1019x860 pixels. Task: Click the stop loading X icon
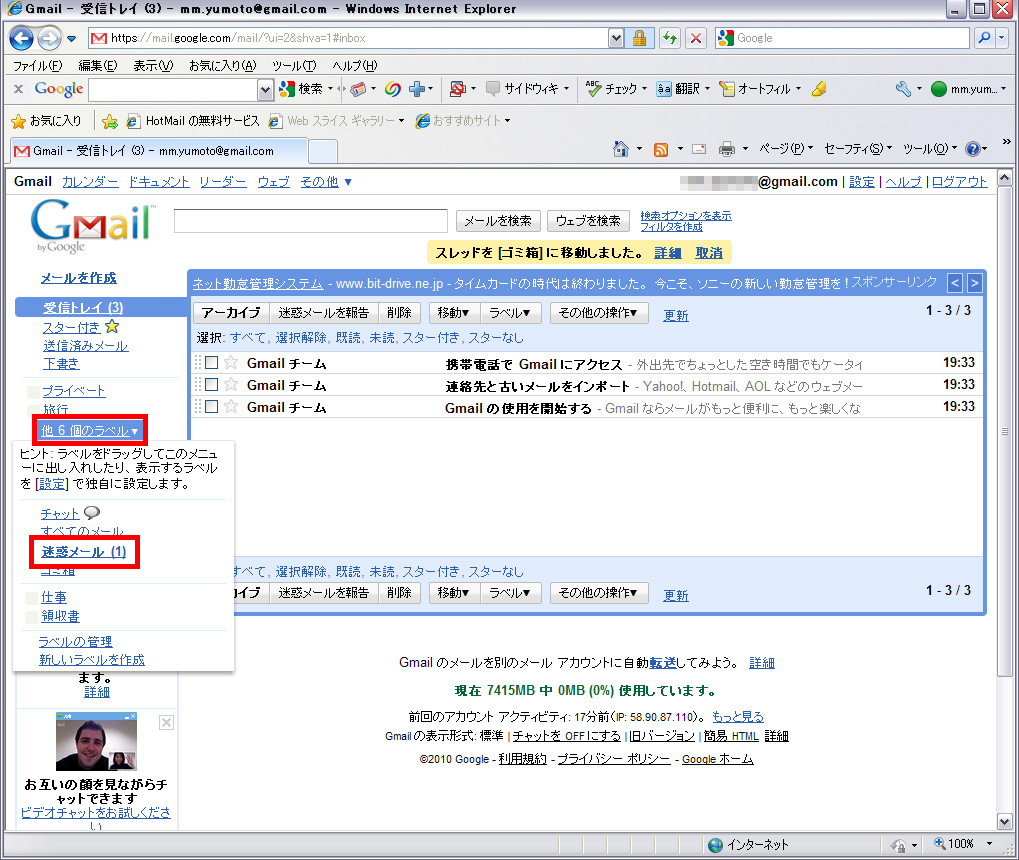(695, 38)
